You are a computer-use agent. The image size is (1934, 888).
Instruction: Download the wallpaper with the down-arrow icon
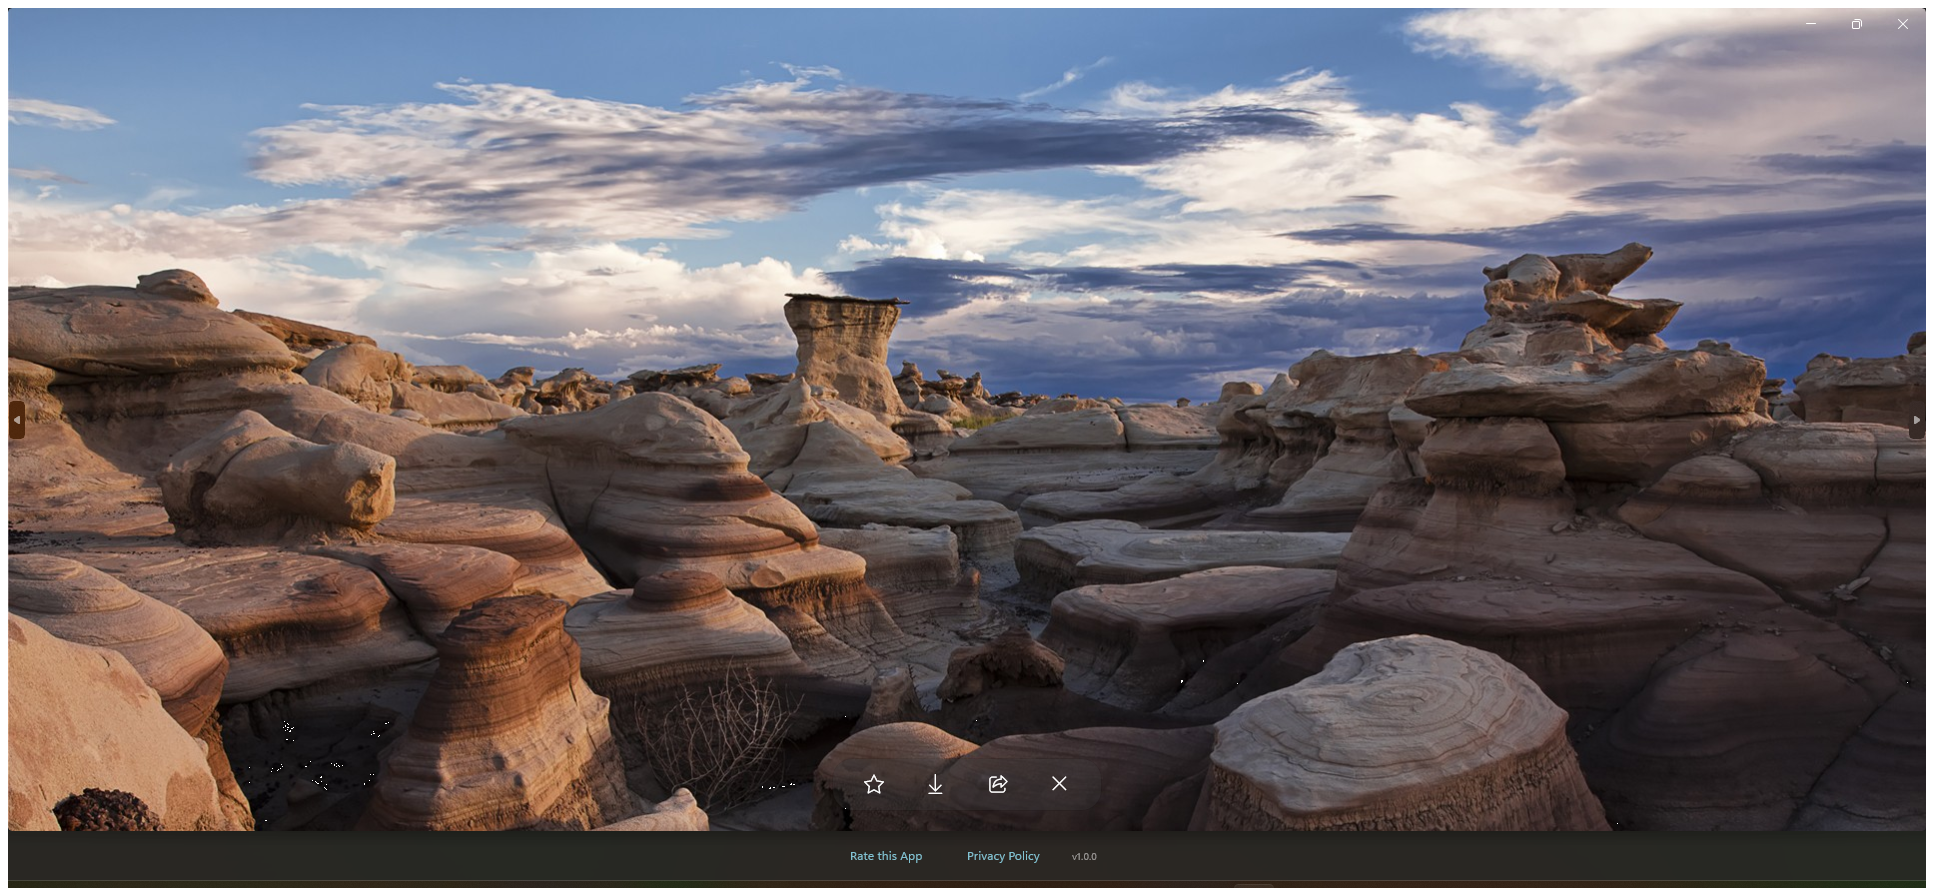click(935, 784)
